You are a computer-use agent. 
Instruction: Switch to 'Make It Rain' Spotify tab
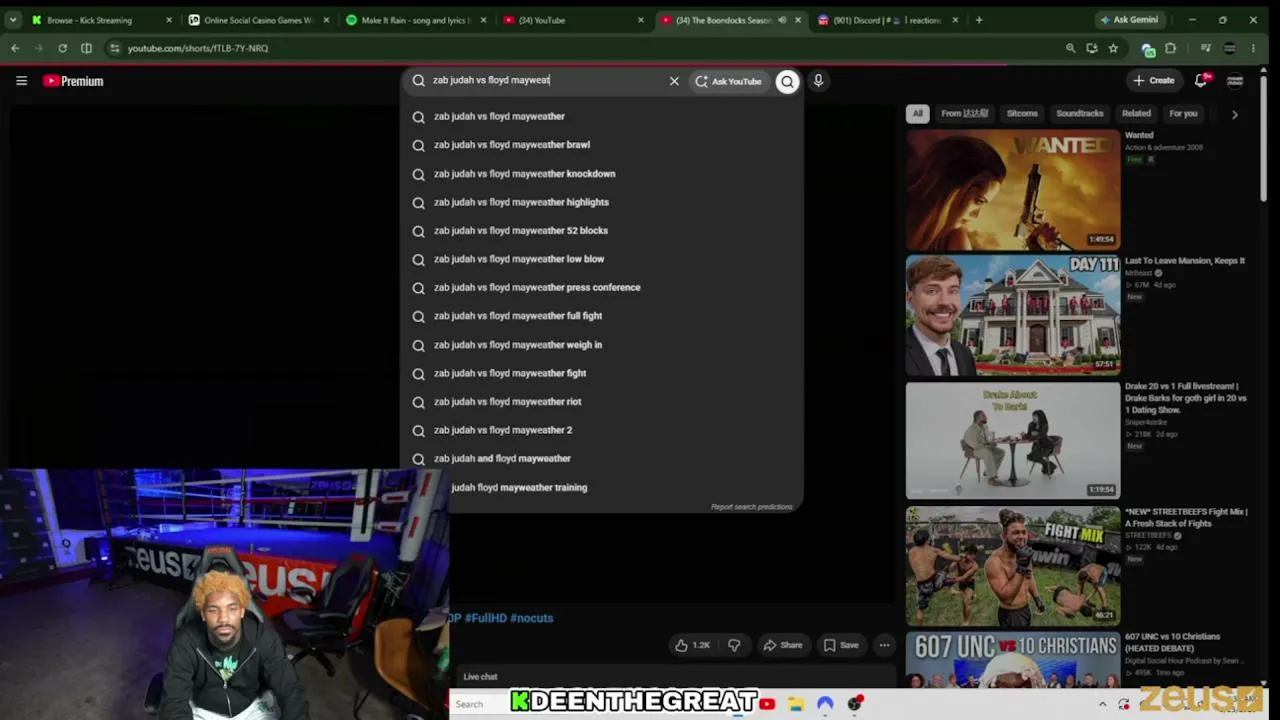(416, 20)
